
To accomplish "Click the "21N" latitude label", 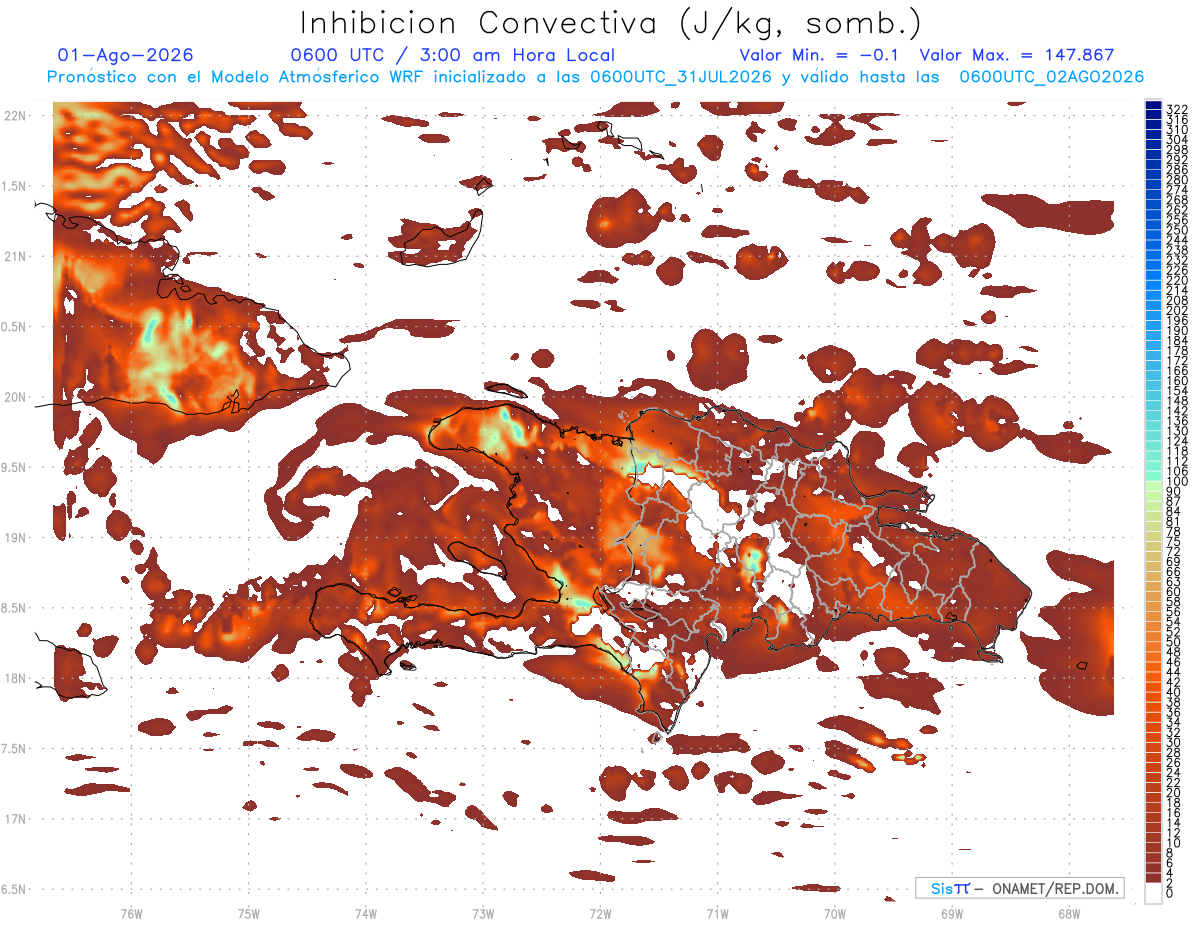I will pyautogui.click(x=15, y=257).
